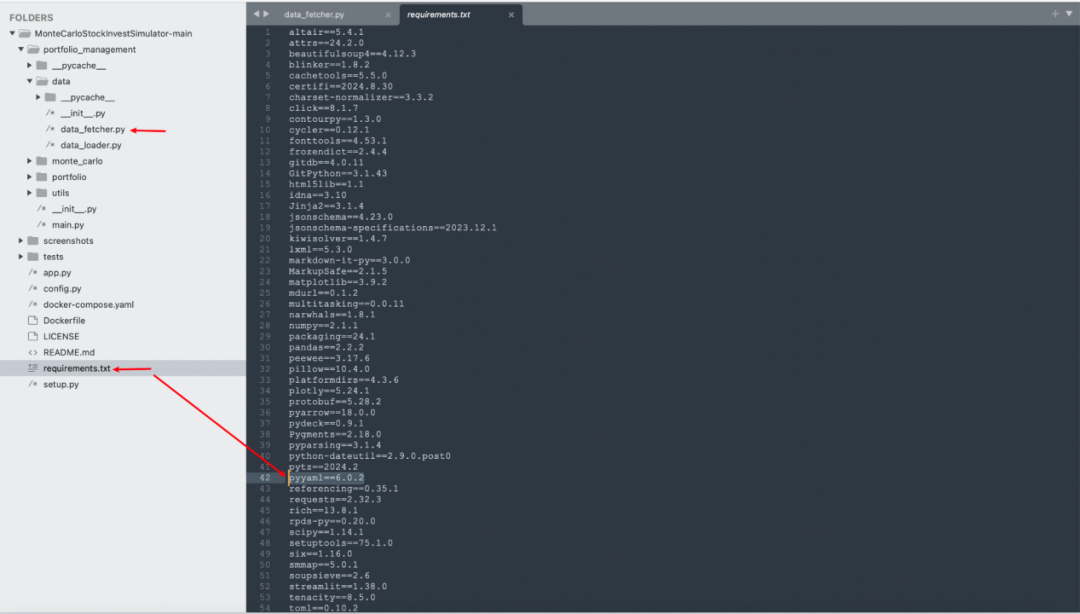Close the requirements.txt tab
Viewport: 1080px width, 614px height.
pyautogui.click(x=511, y=15)
